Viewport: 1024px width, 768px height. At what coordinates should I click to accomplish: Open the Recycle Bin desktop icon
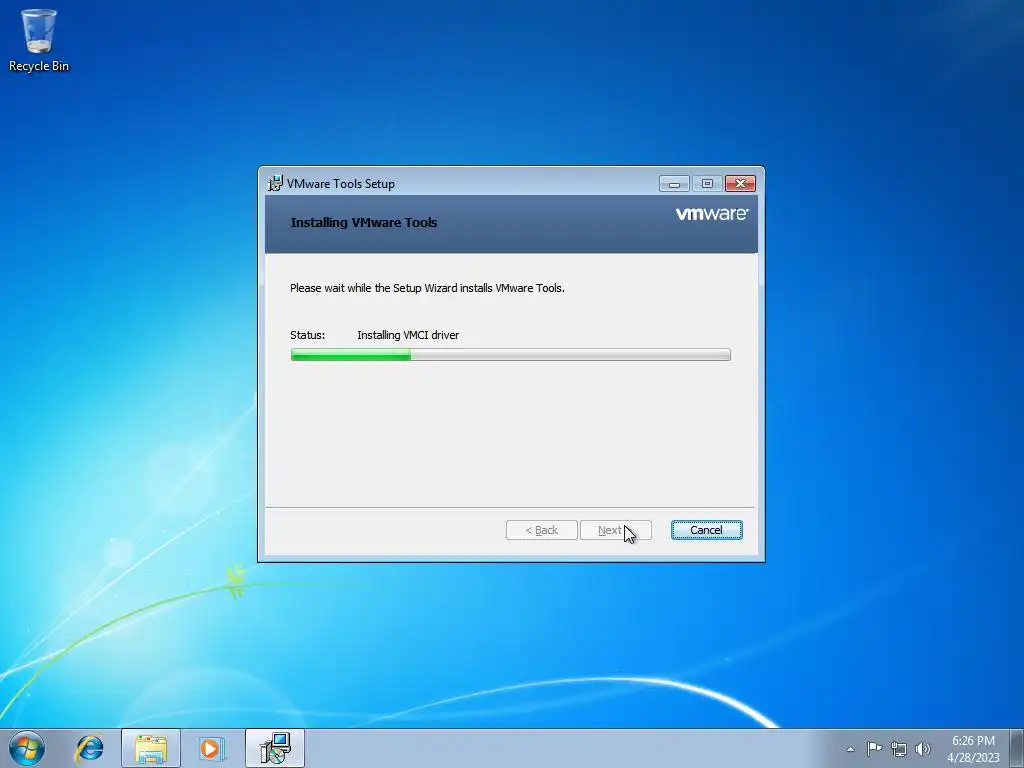point(39,40)
